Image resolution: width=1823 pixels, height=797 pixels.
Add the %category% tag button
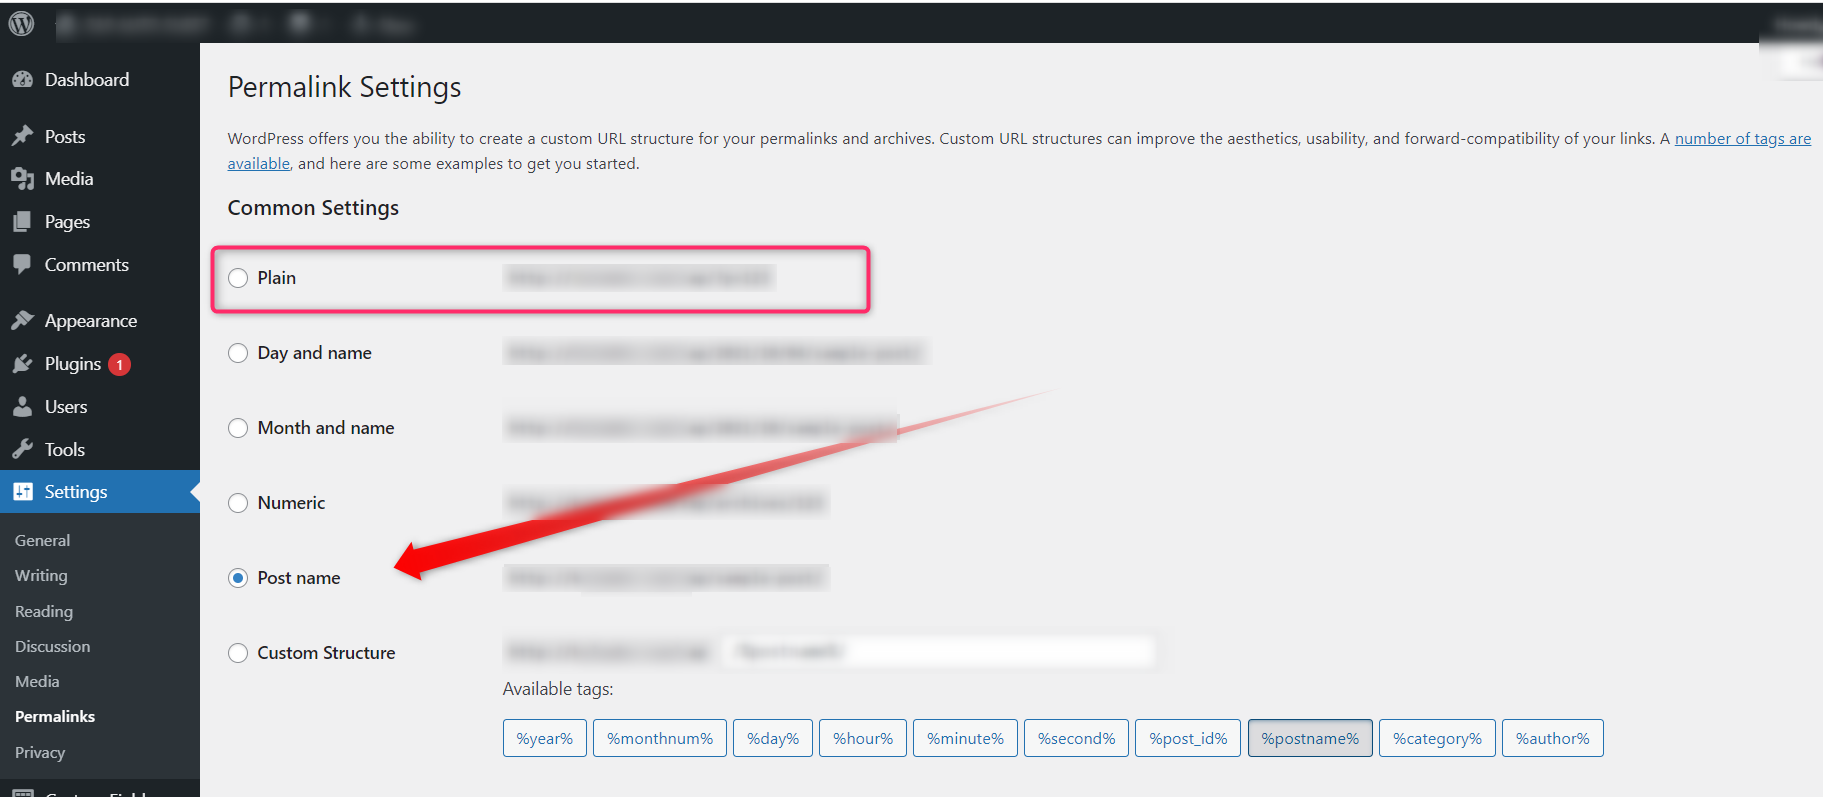(1437, 738)
